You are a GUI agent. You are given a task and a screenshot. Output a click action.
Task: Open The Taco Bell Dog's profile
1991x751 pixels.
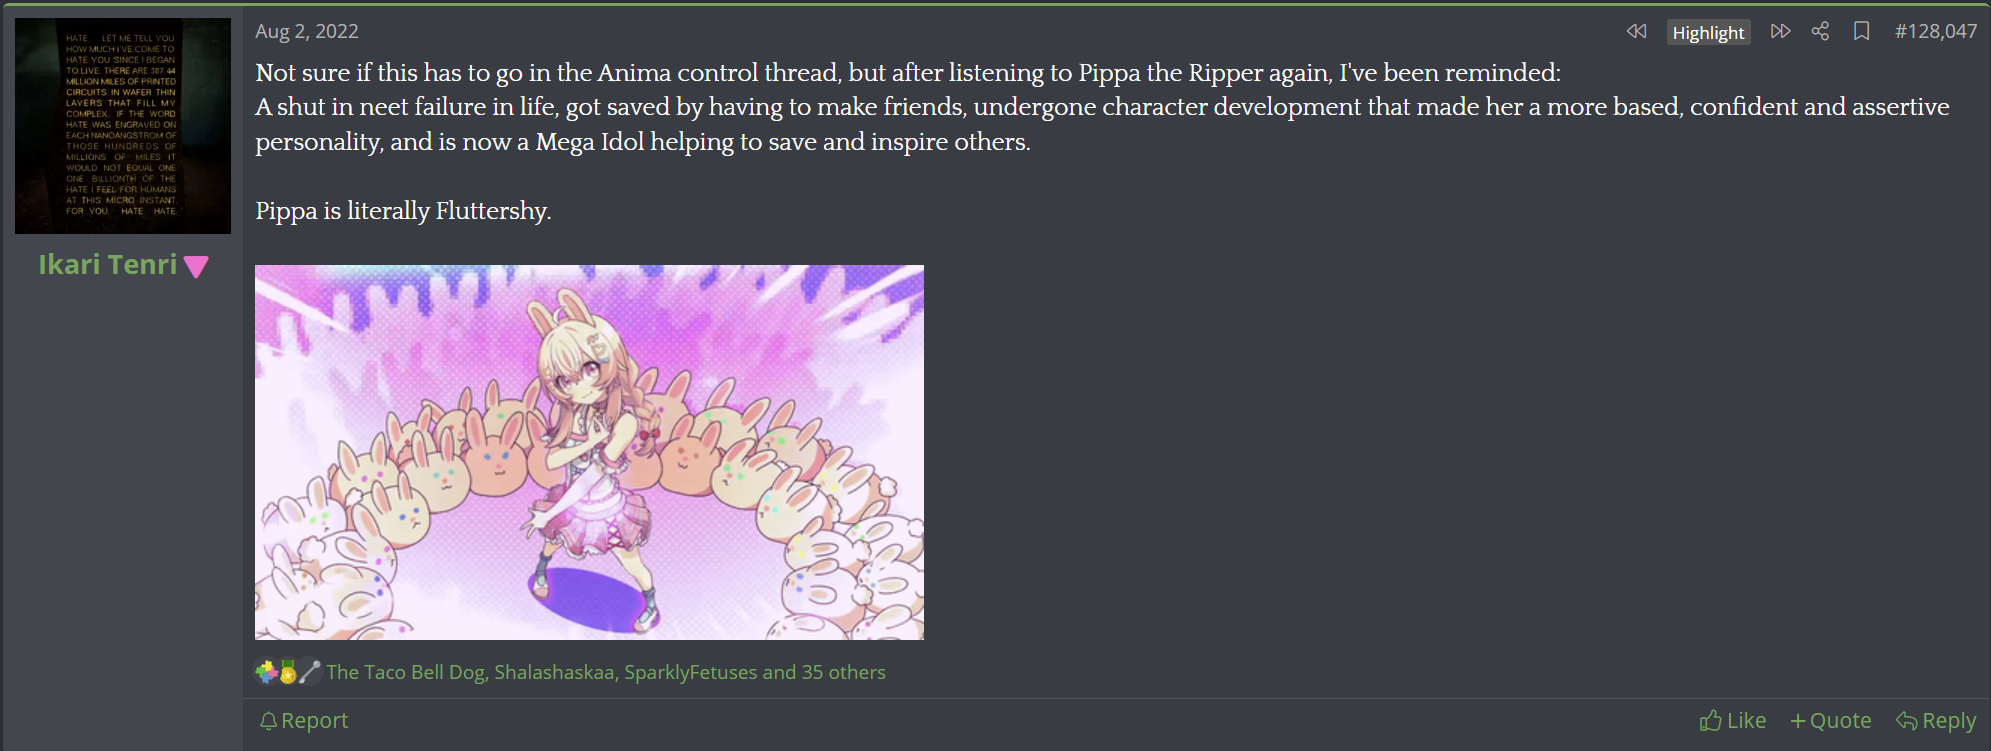(x=405, y=673)
